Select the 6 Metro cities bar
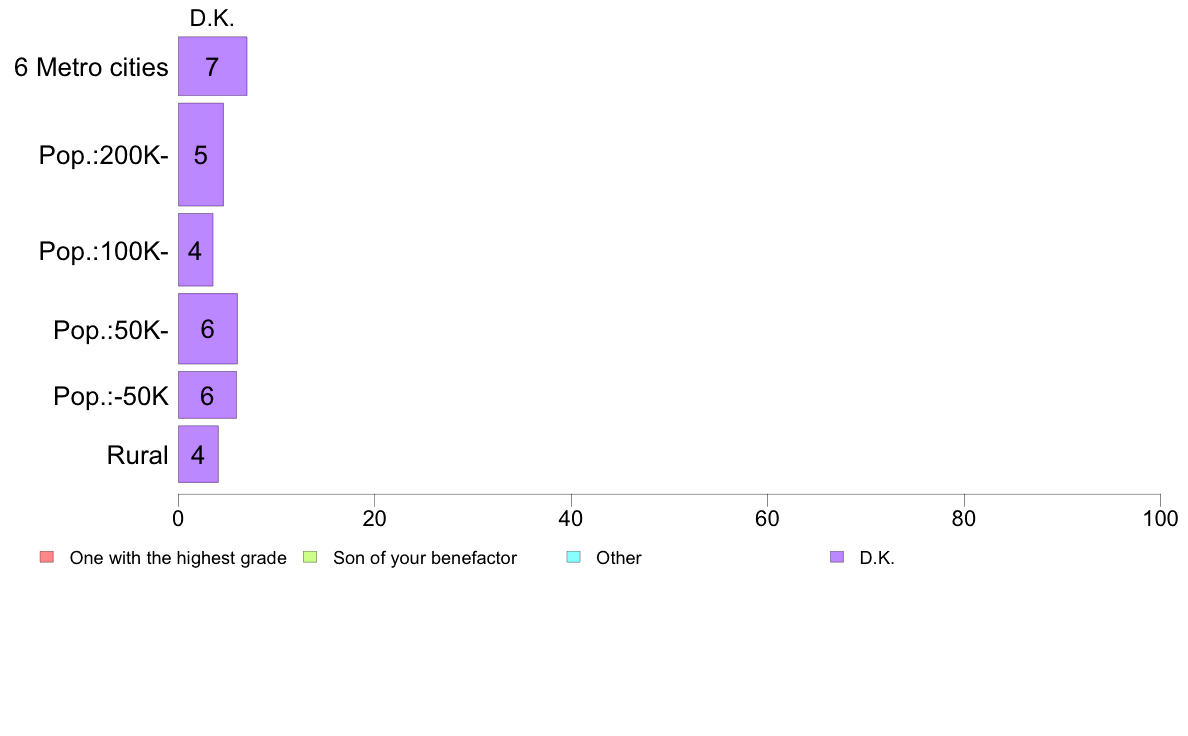The width and height of the screenshot is (1188, 736). 212,66
